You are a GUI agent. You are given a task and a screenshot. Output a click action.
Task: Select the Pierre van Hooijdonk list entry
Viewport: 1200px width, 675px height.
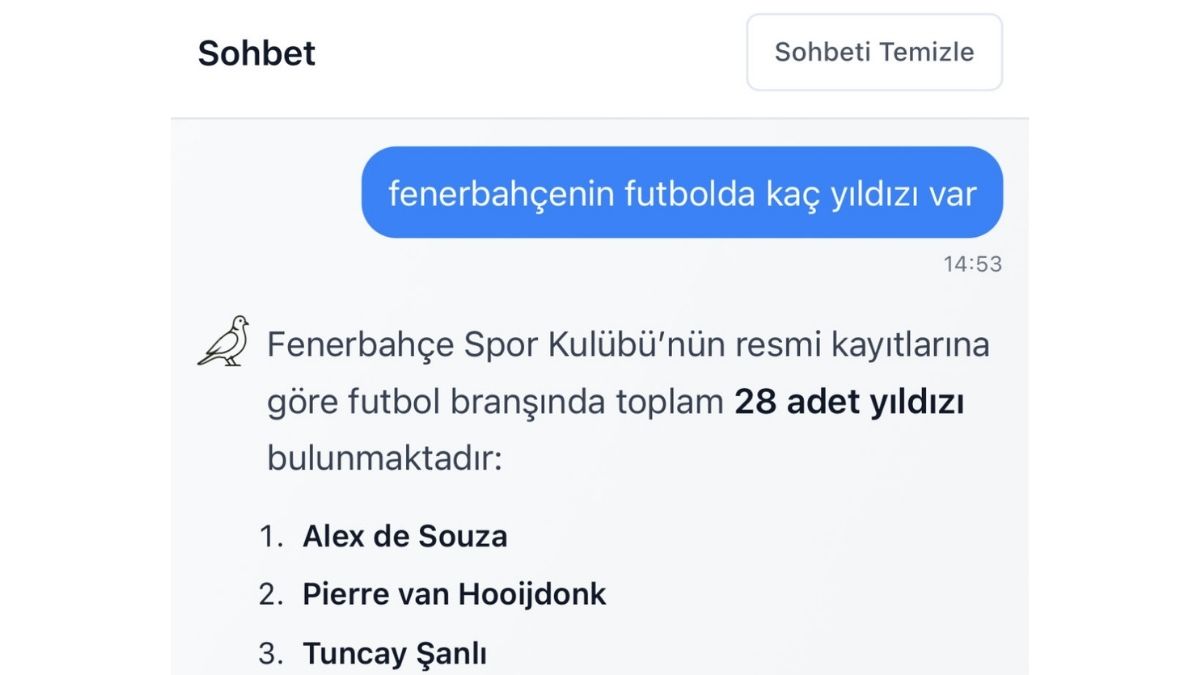click(x=455, y=595)
